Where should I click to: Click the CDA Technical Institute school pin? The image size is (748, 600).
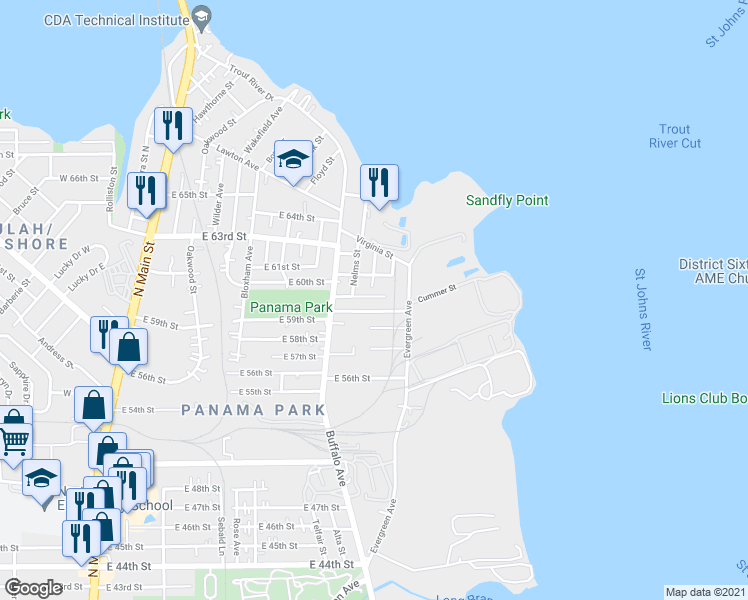[x=202, y=18]
